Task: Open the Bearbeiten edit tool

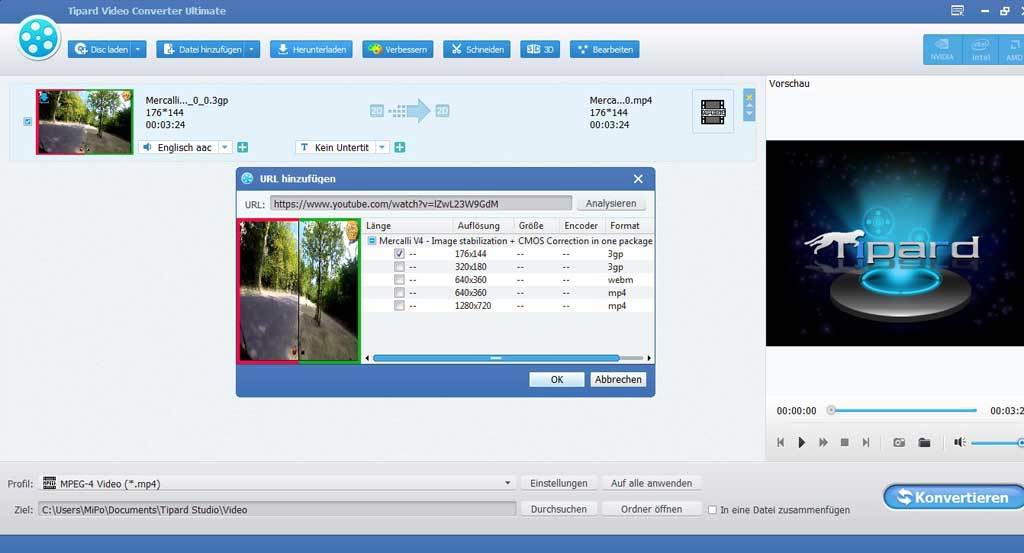Action: click(x=605, y=50)
